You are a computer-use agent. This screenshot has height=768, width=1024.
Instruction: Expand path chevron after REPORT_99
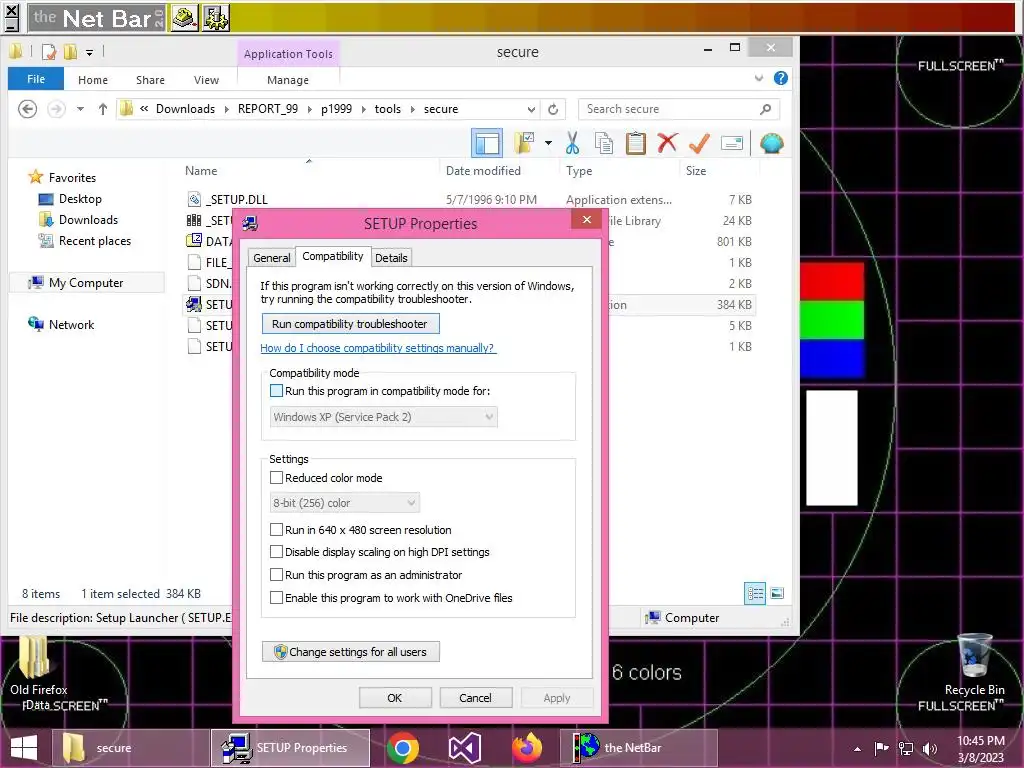click(x=309, y=109)
